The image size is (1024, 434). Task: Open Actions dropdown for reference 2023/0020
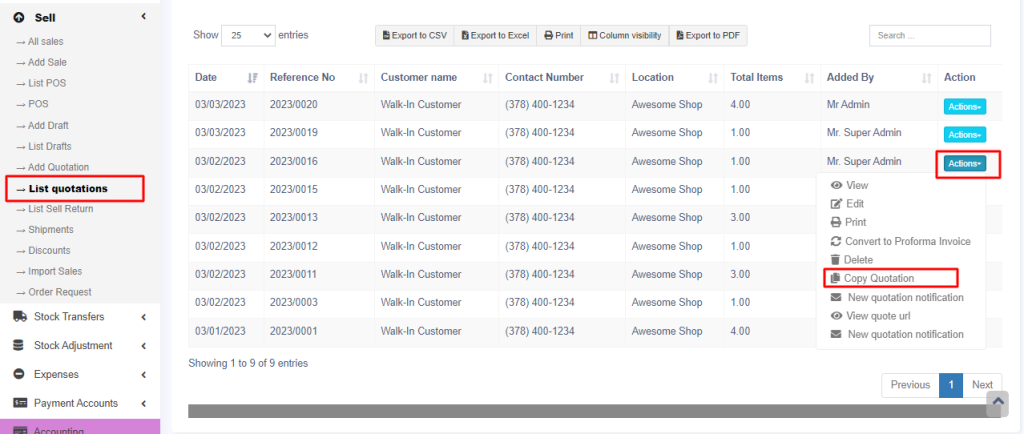point(964,106)
